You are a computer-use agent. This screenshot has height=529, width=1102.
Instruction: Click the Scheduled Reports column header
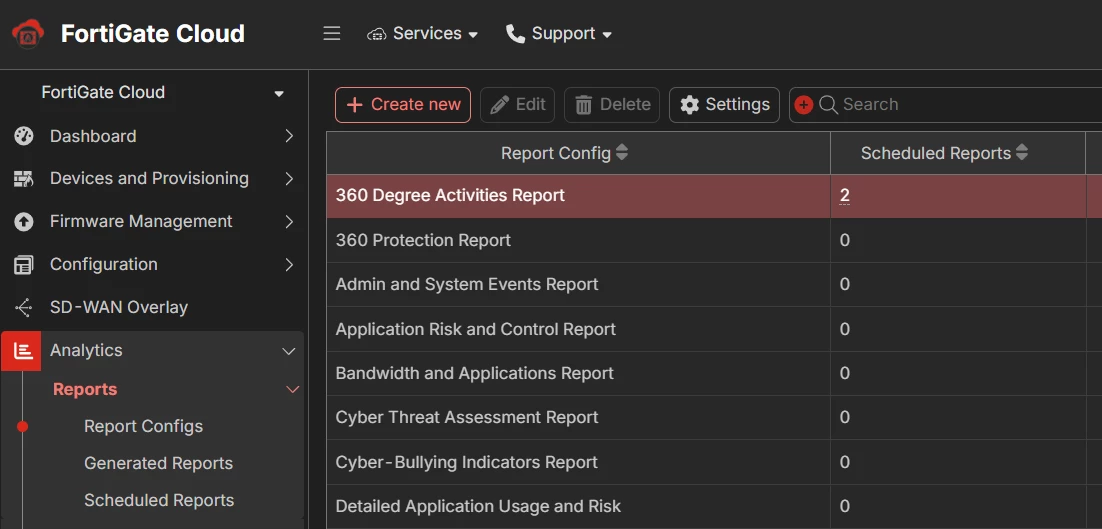(958, 153)
